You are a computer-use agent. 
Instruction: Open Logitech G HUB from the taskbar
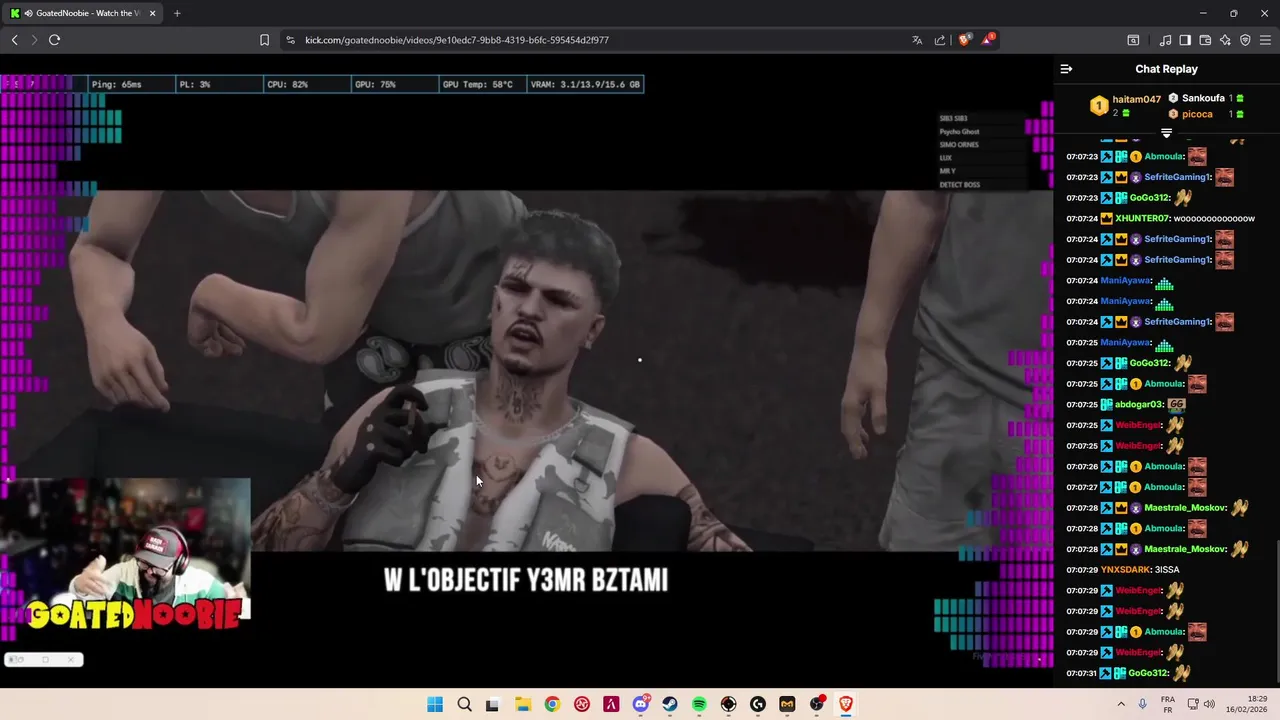[758, 704]
